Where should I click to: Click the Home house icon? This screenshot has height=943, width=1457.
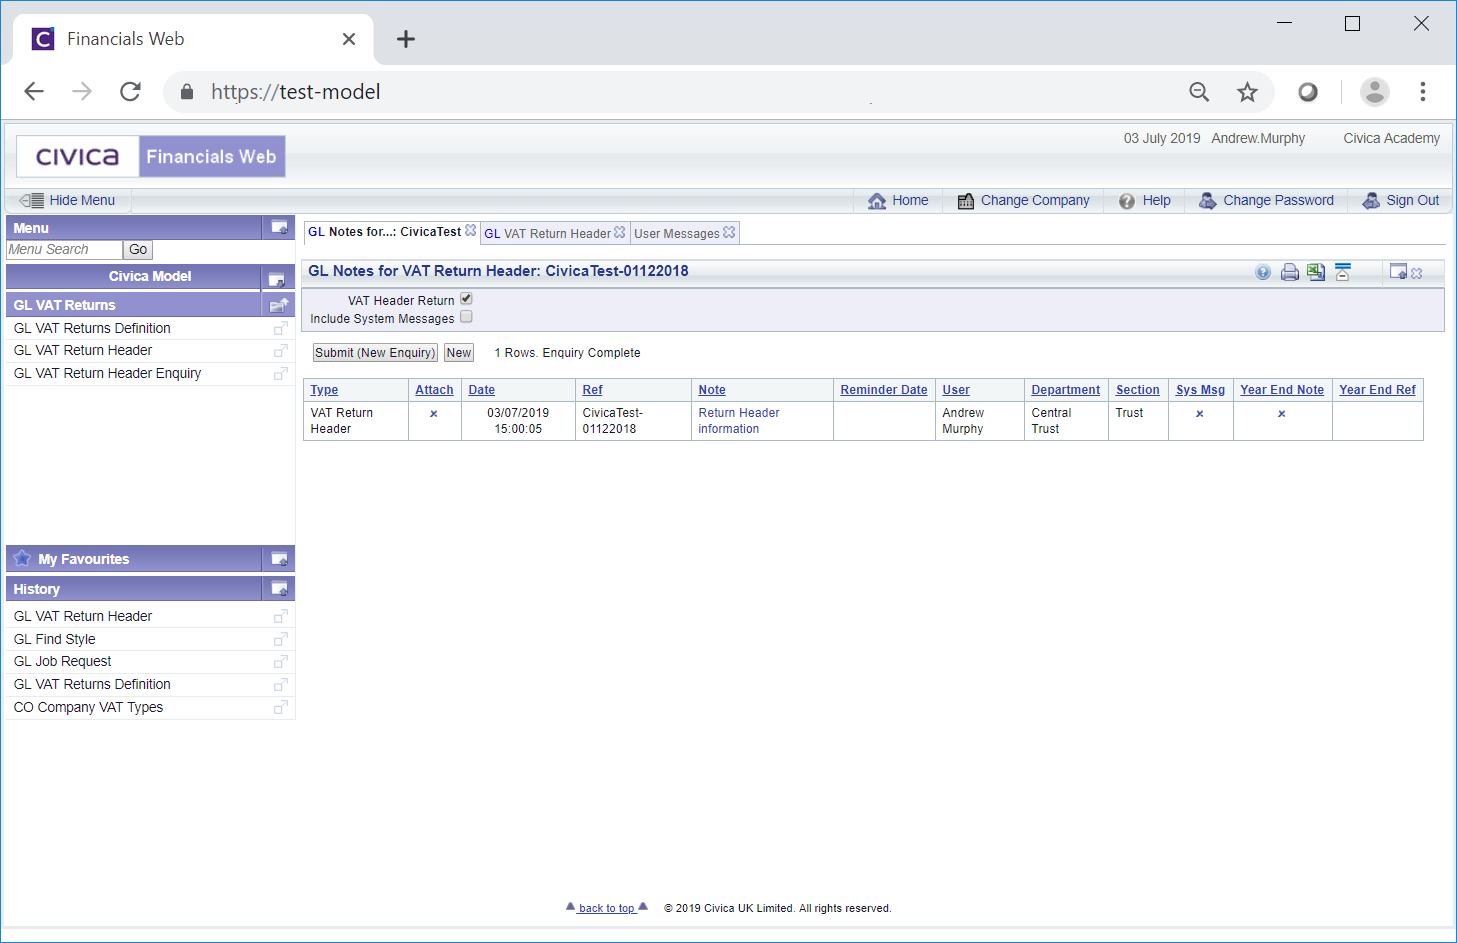(877, 201)
